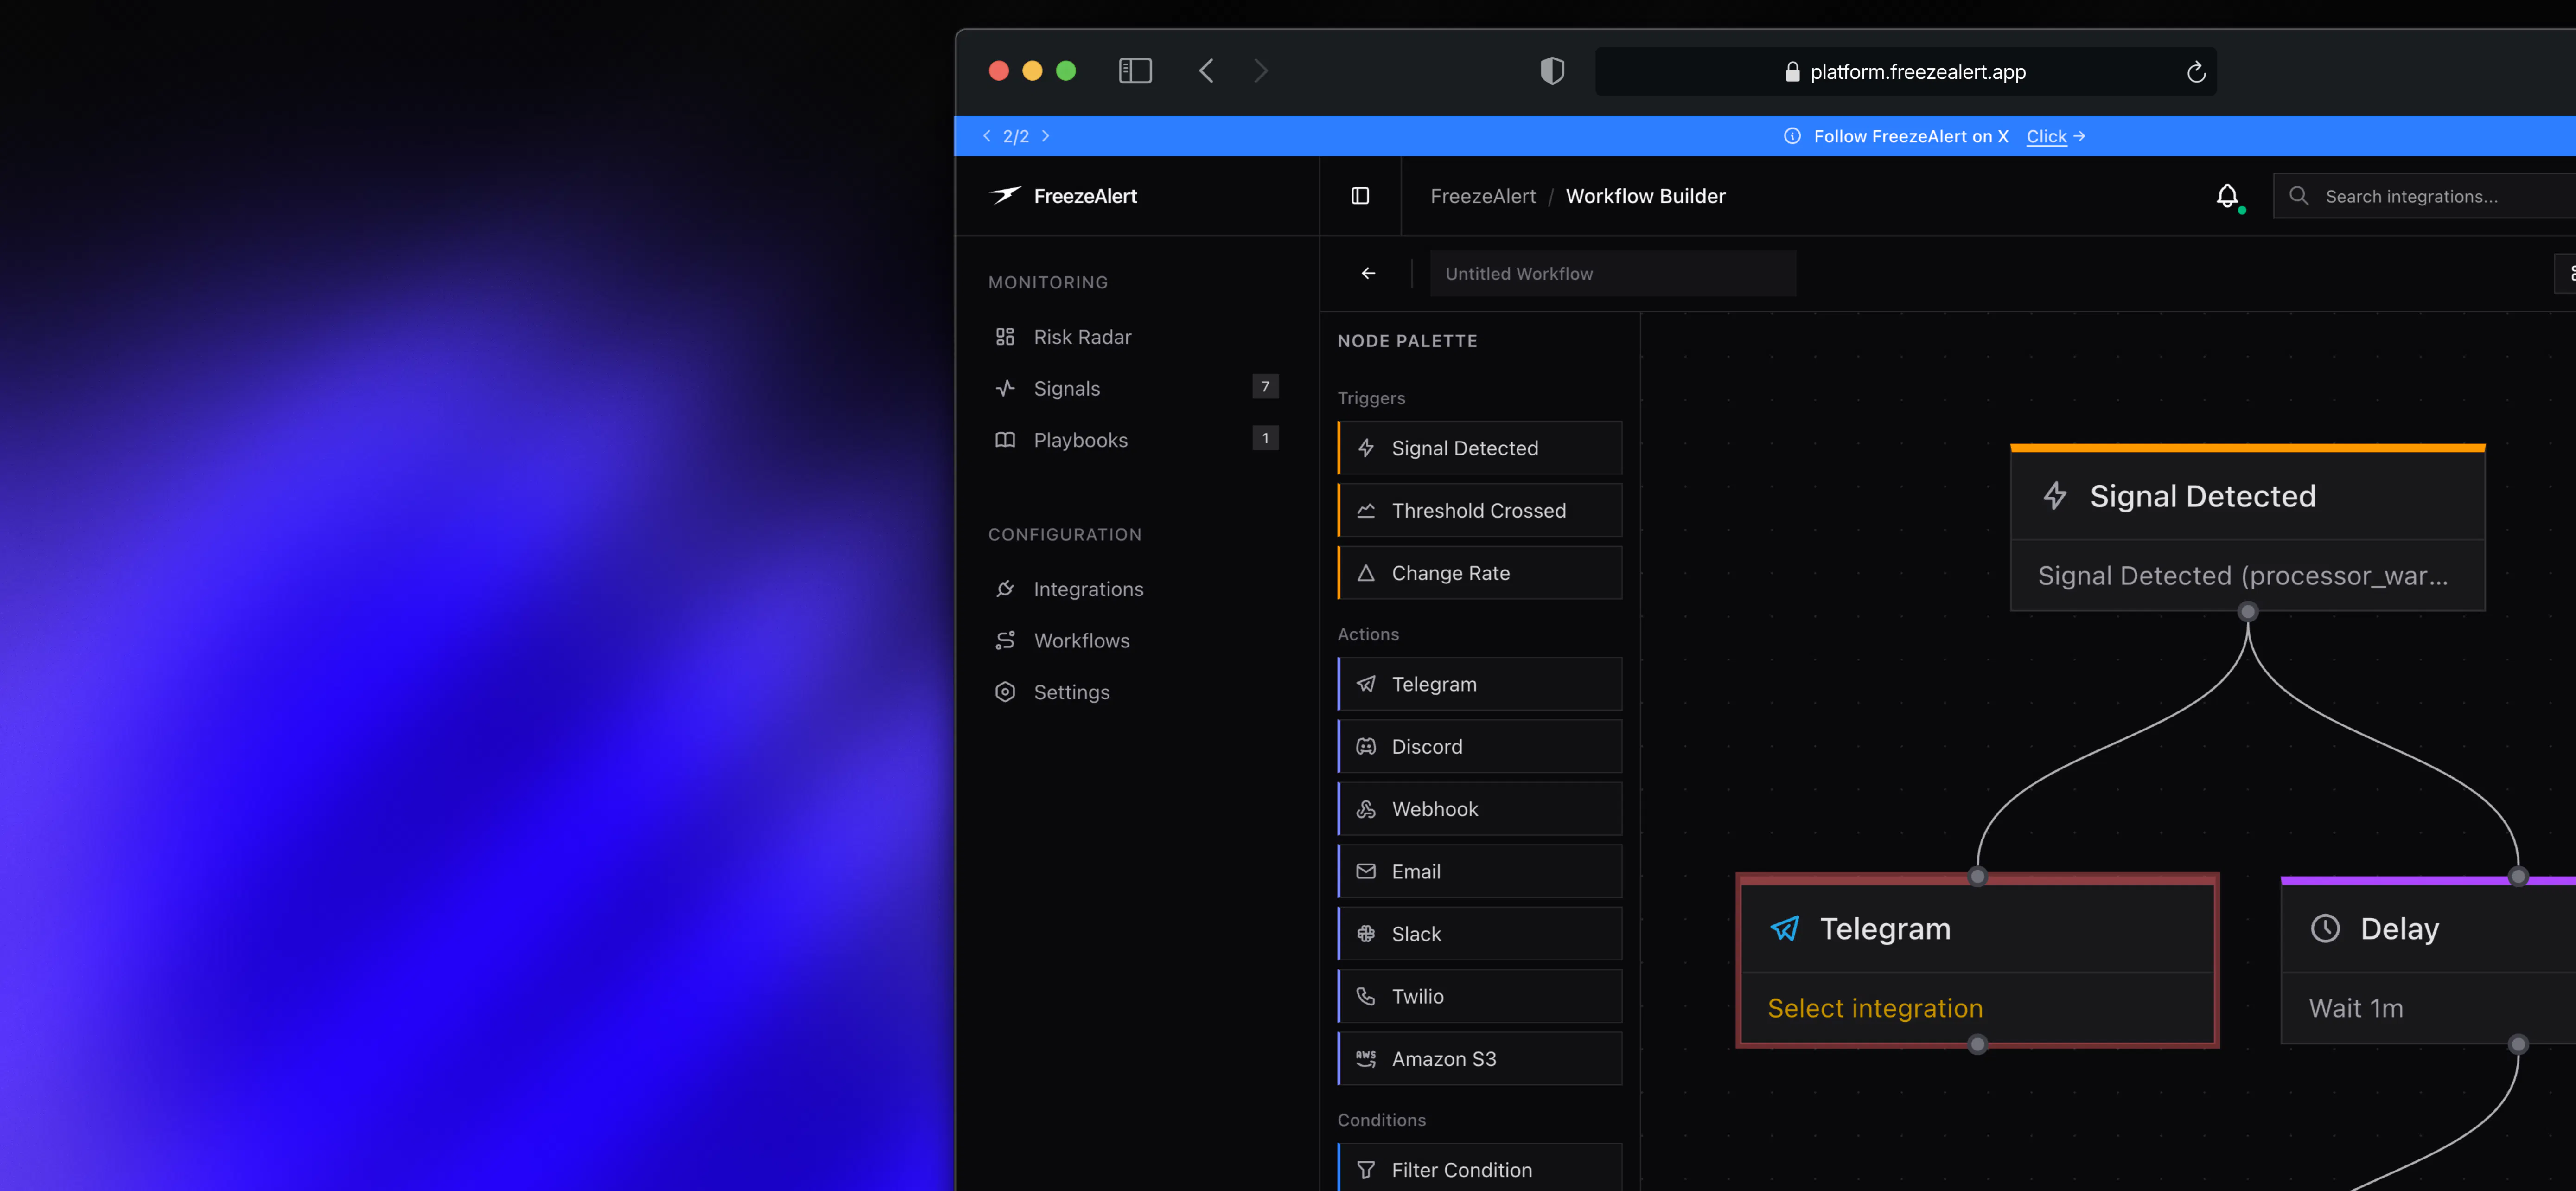Image resolution: width=2576 pixels, height=1191 pixels.
Task: Select the Signal Detected trigger in palette
Action: click(1480, 448)
